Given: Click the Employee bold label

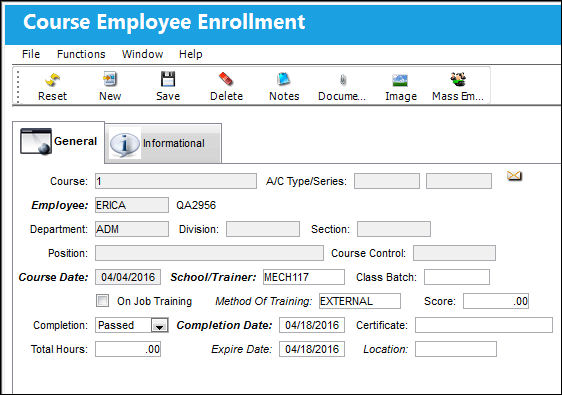Looking at the screenshot, I should (59, 205).
